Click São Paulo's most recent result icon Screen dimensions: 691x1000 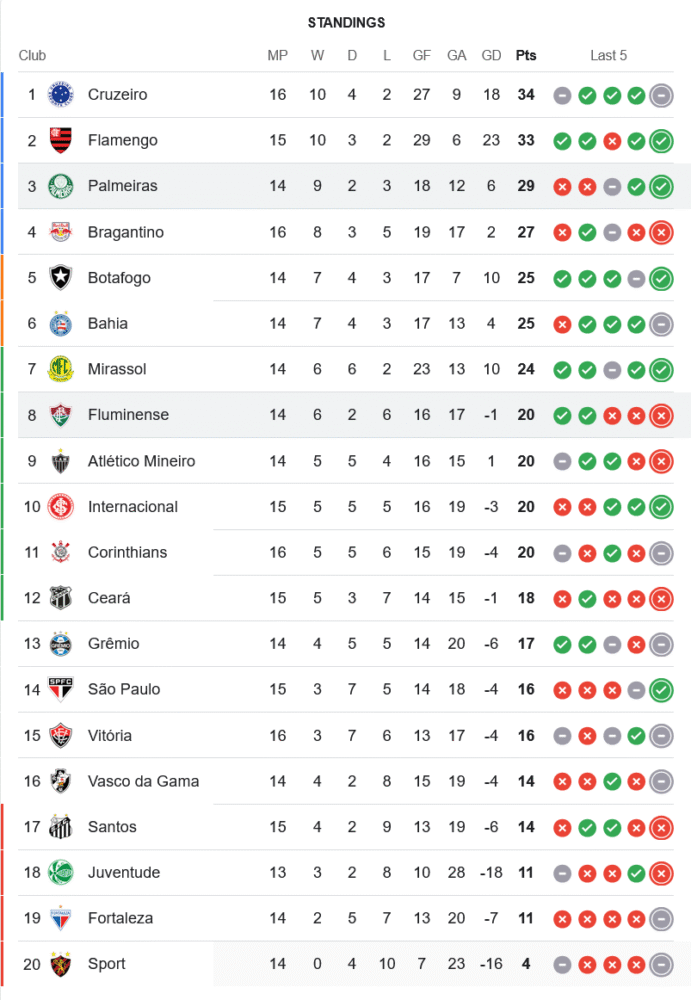pos(661,690)
